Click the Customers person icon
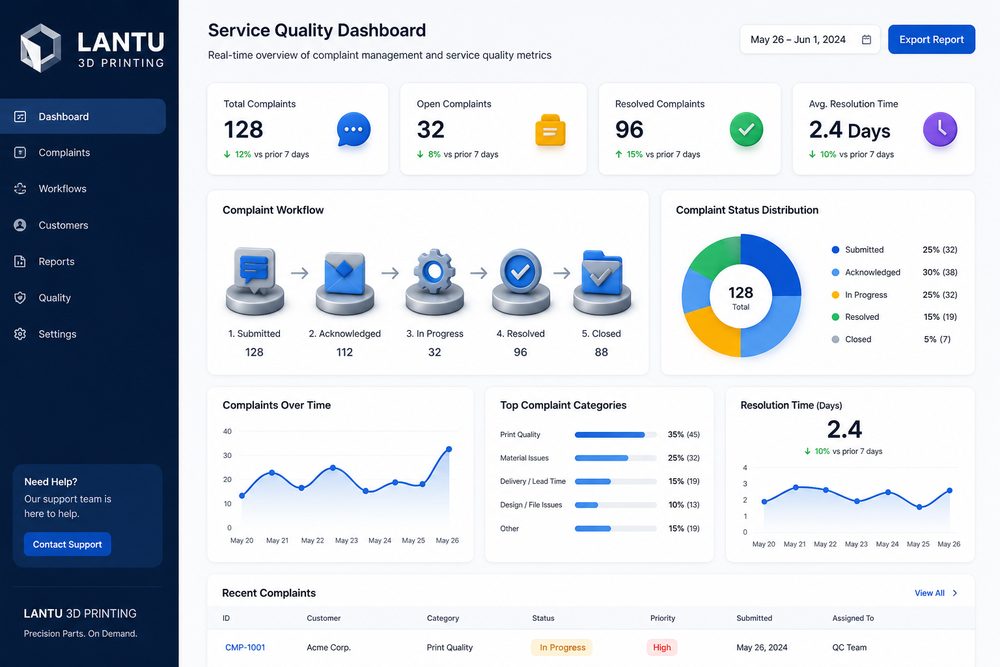Screen dimensions: 1000x667 pos(20,225)
